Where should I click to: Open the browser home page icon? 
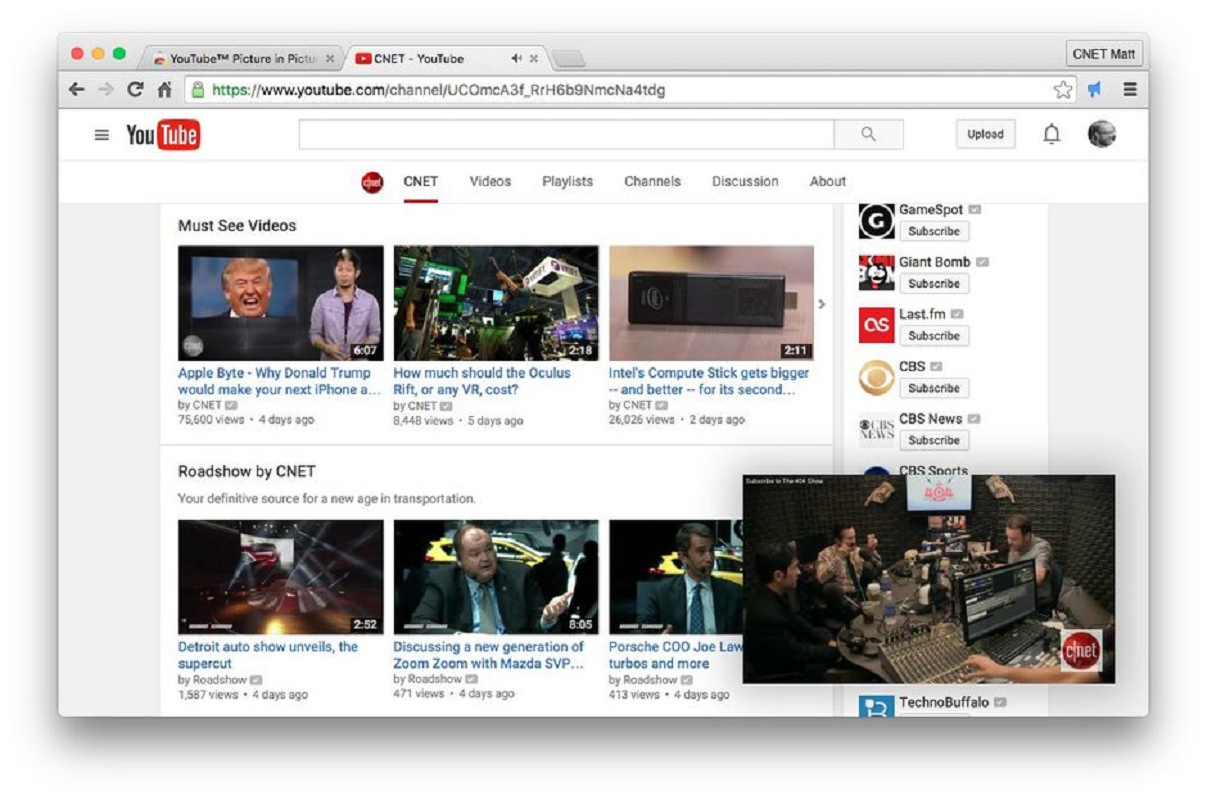click(164, 90)
